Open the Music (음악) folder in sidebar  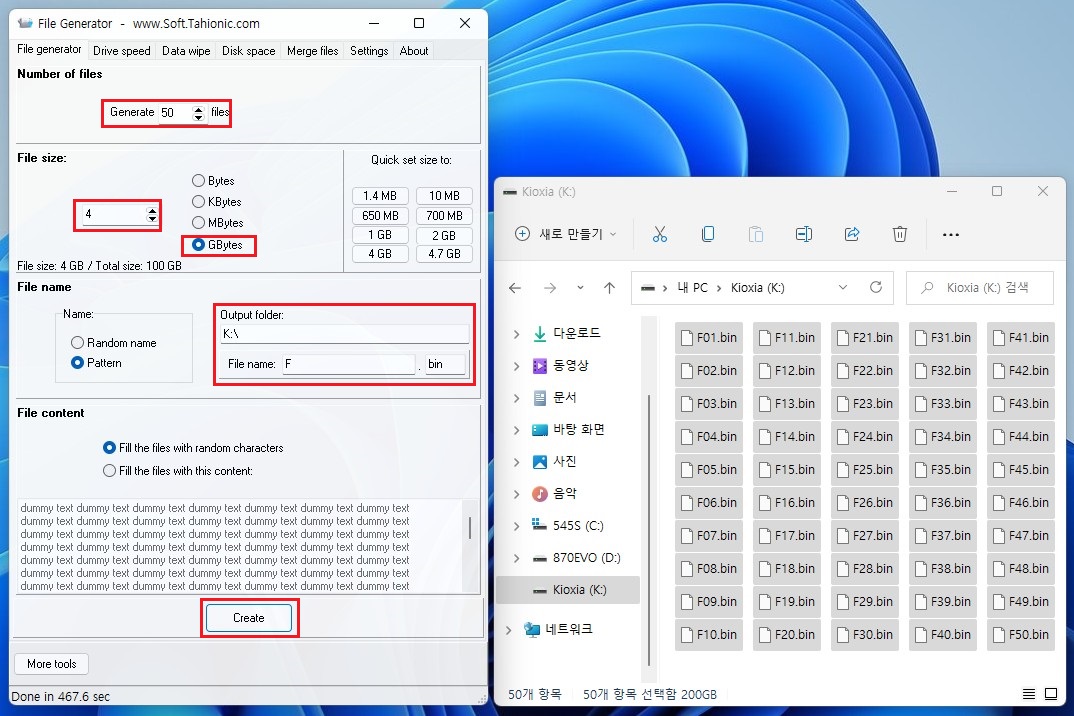564,493
